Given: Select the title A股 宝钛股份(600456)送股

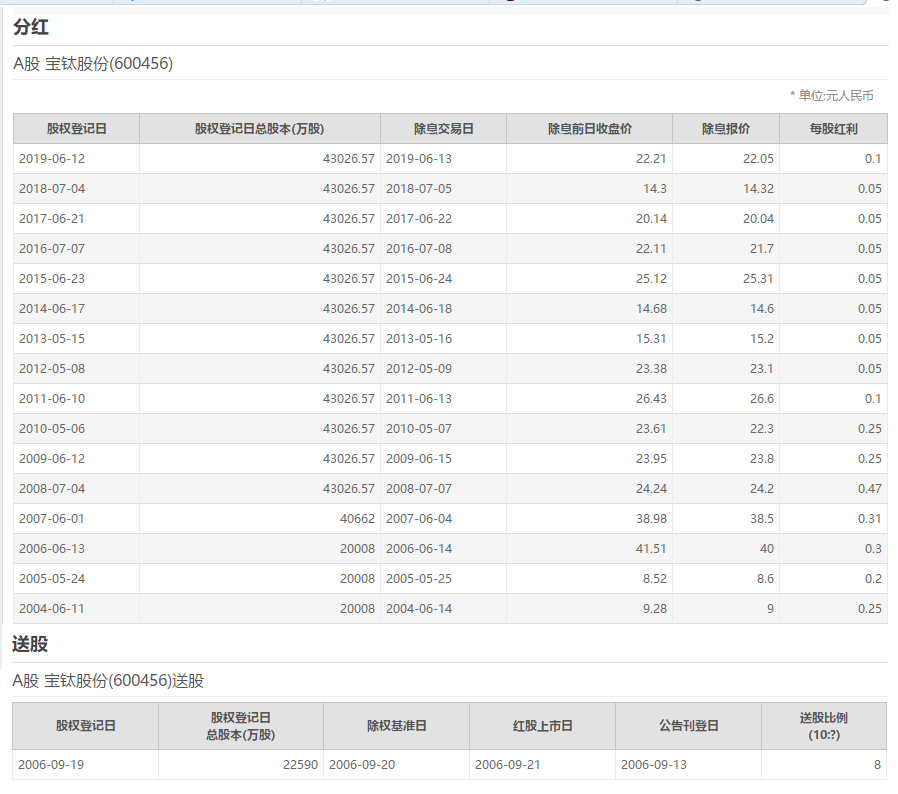Looking at the screenshot, I should pos(108,681).
